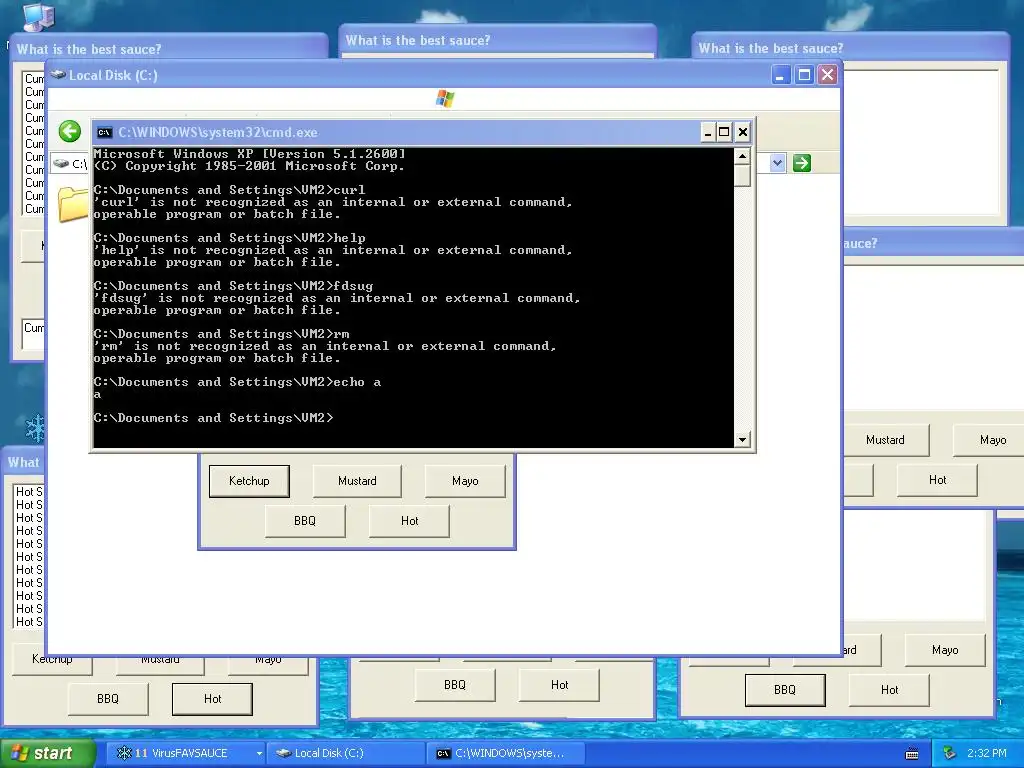Click the snowflake desktop icon behind Local Disk window
The width and height of the screenshot is (1024, 768).
click(x=35, y=428)
